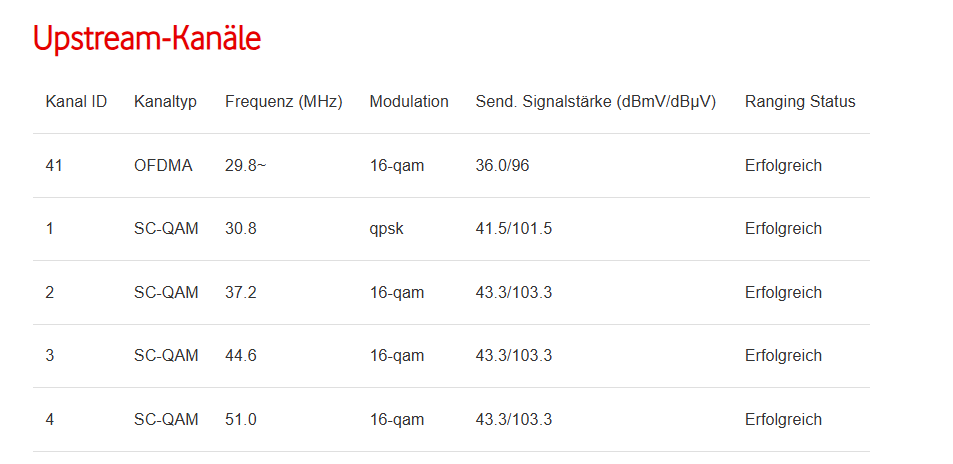This screenshot has height=464, width=953.
Task: Click Erfolgreich status for OFDMA channel
Action: pyautogui.click(x=783, y=166)
